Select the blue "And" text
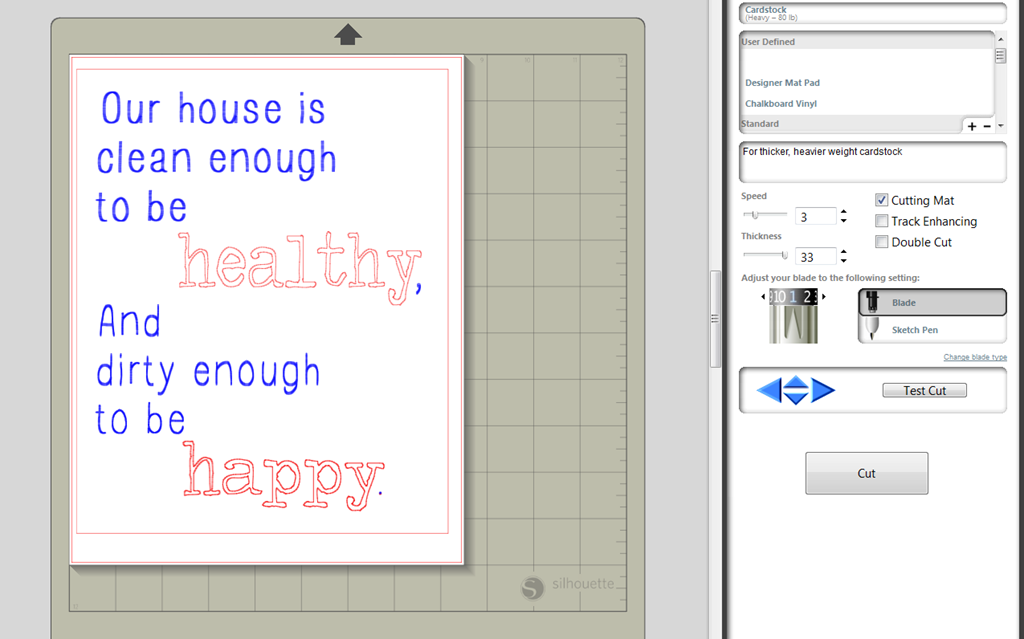Viewport: 1024px width, 639px height. (129, 321)
